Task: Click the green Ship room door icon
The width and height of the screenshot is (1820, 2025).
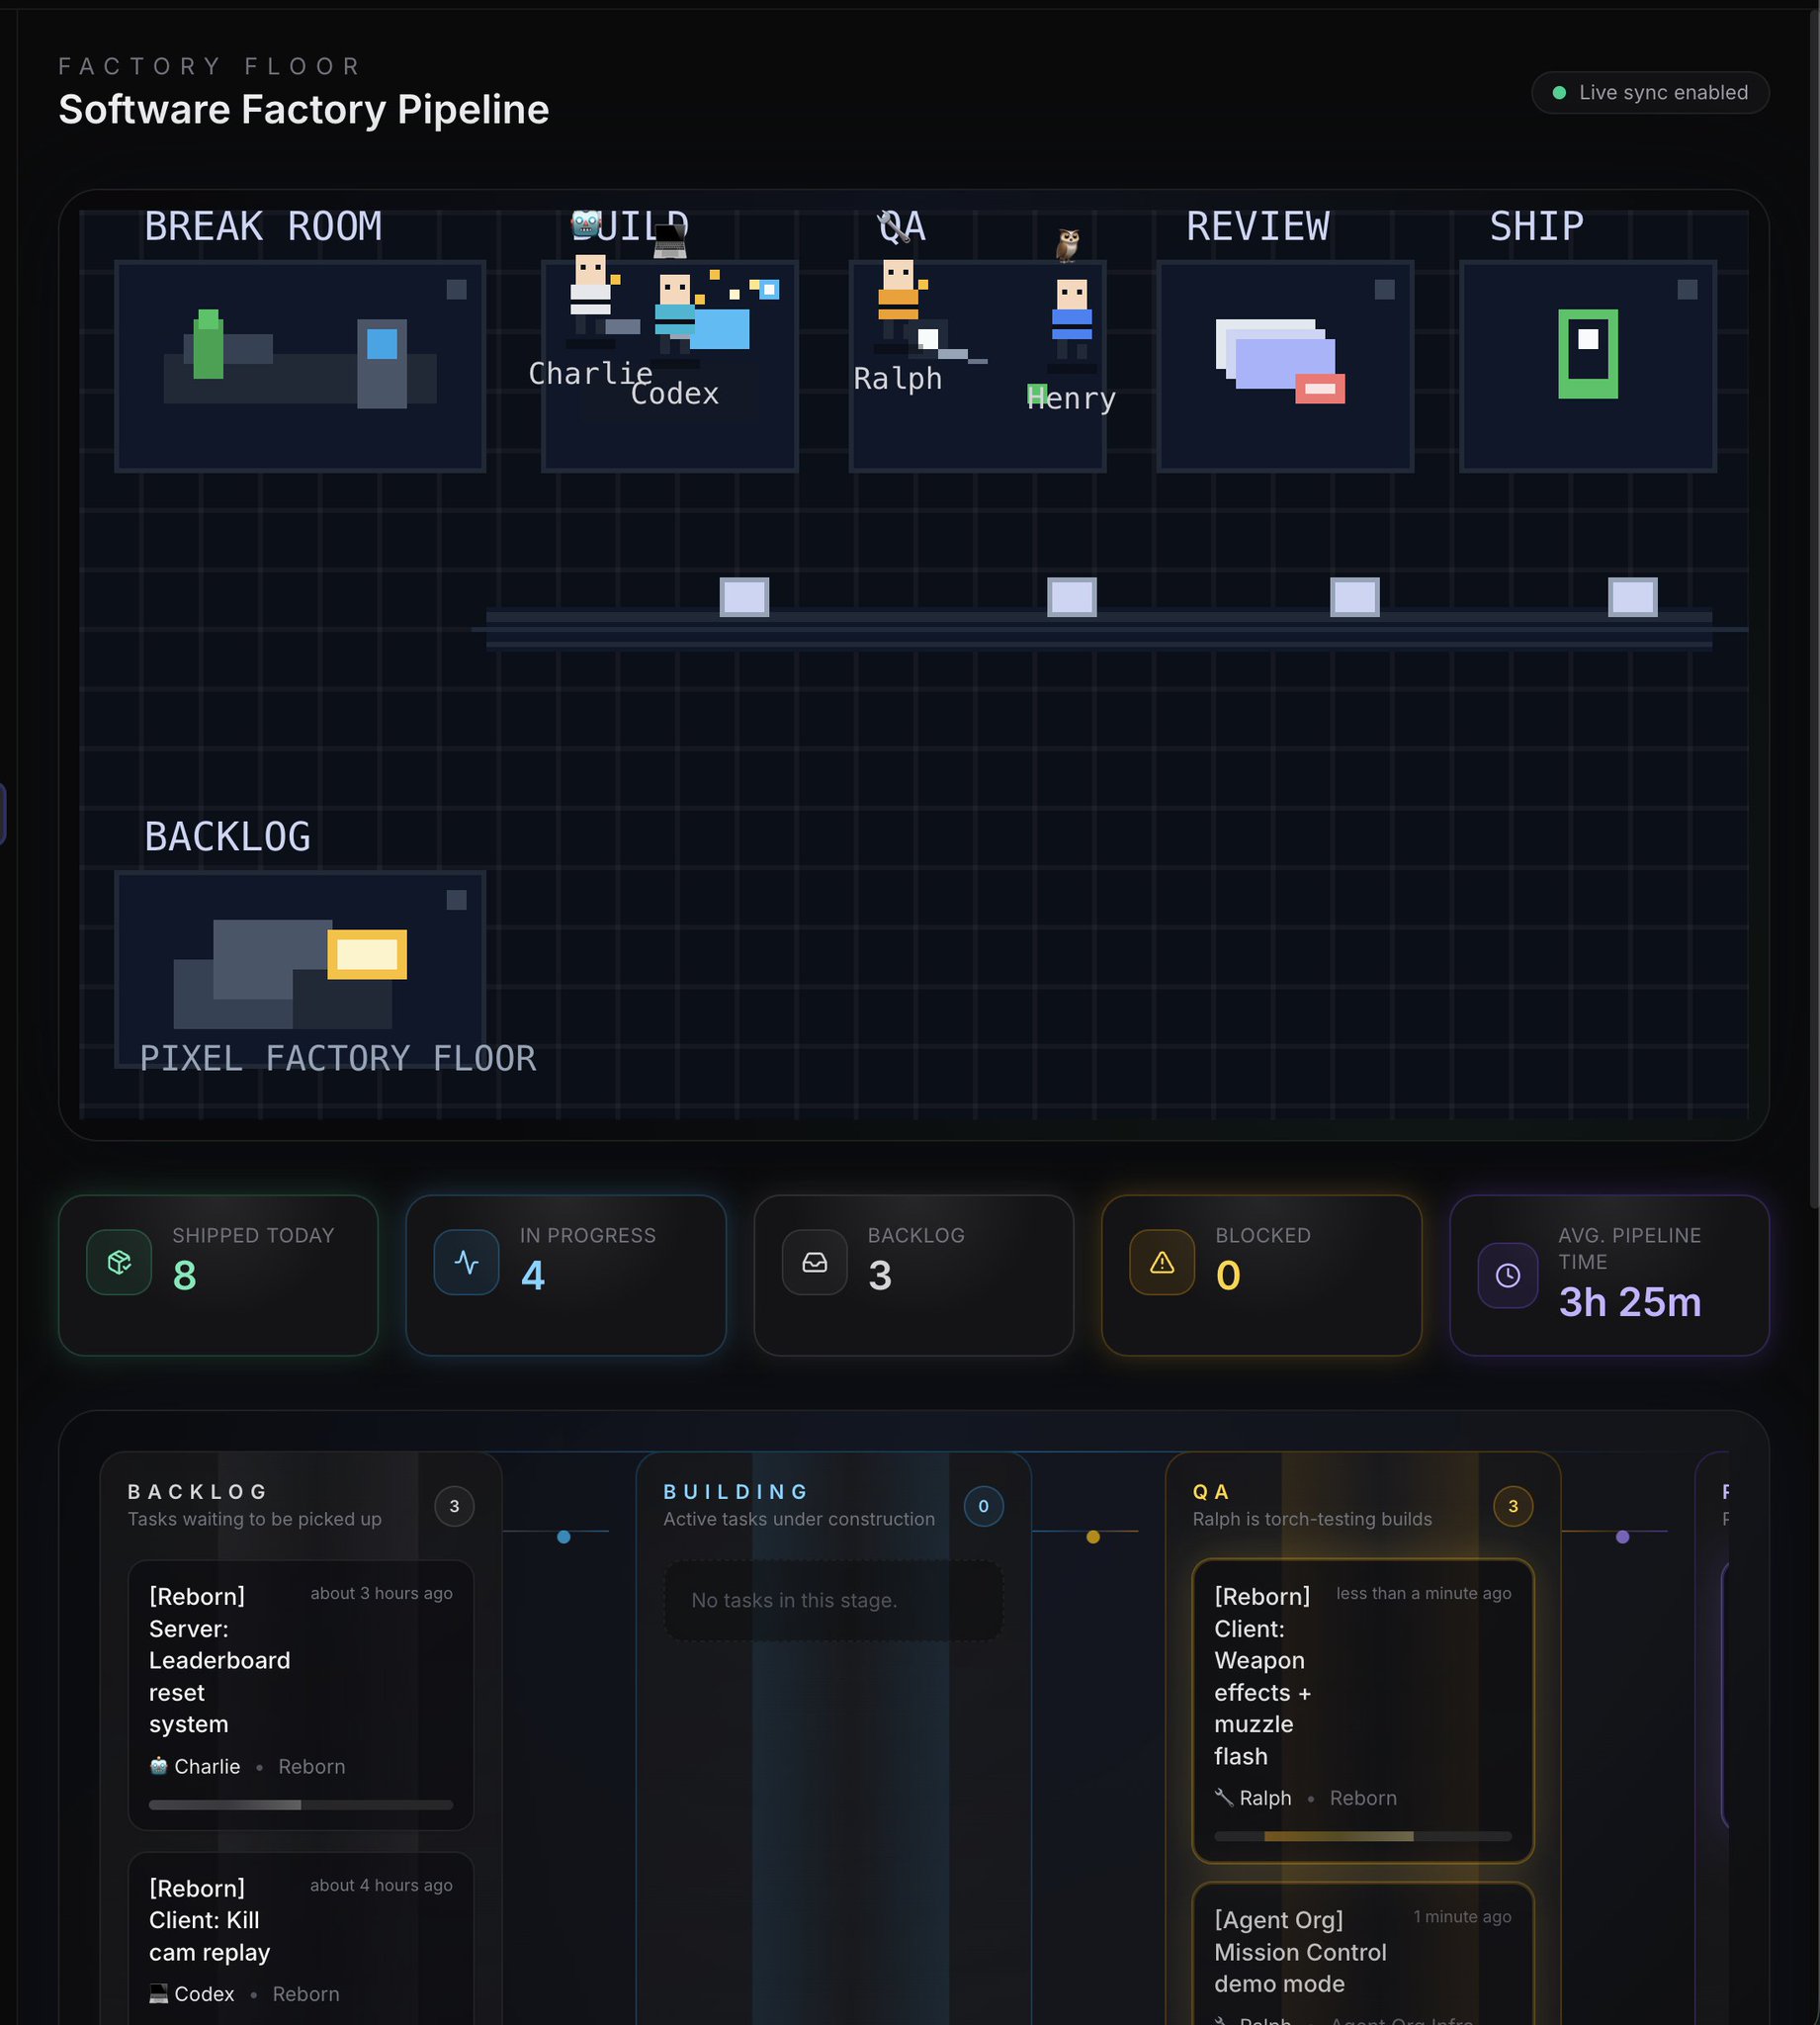Action: [1588, 354]
